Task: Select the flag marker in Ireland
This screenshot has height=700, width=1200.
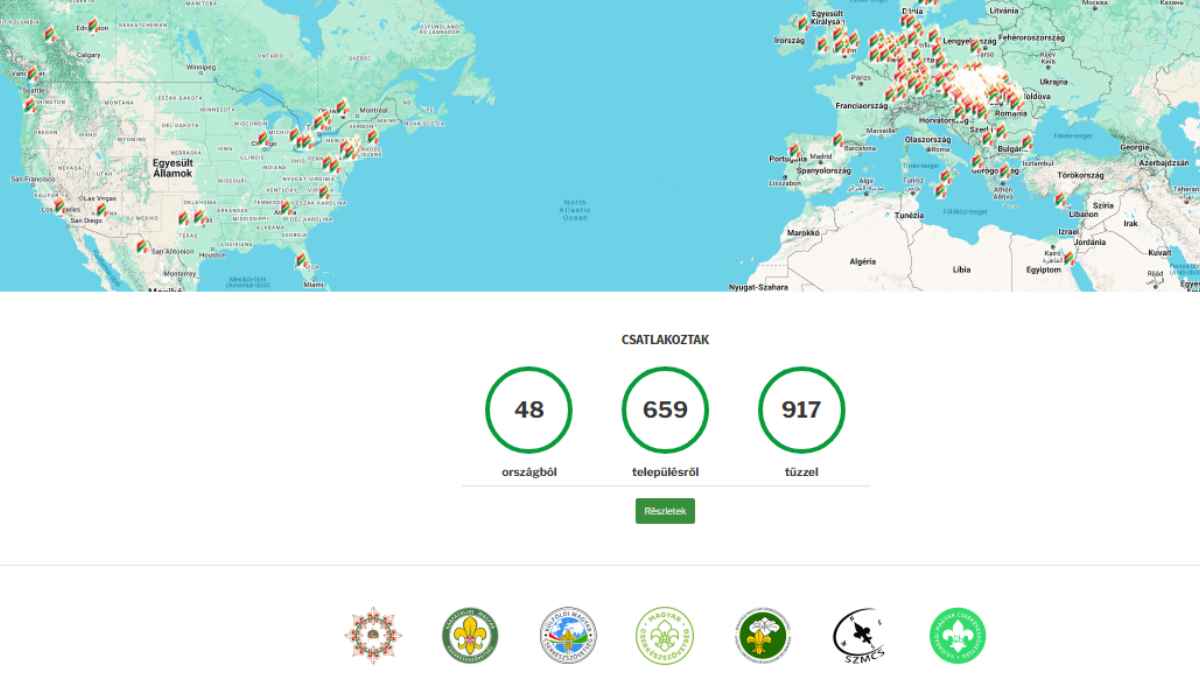Action: tap(801, 22)
